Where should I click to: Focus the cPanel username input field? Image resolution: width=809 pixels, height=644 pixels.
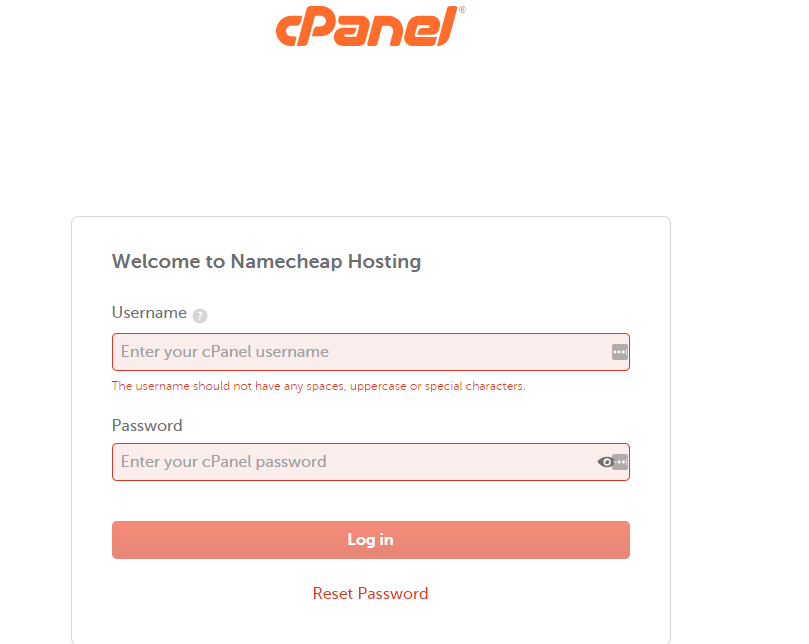click(x=370, y=352)
